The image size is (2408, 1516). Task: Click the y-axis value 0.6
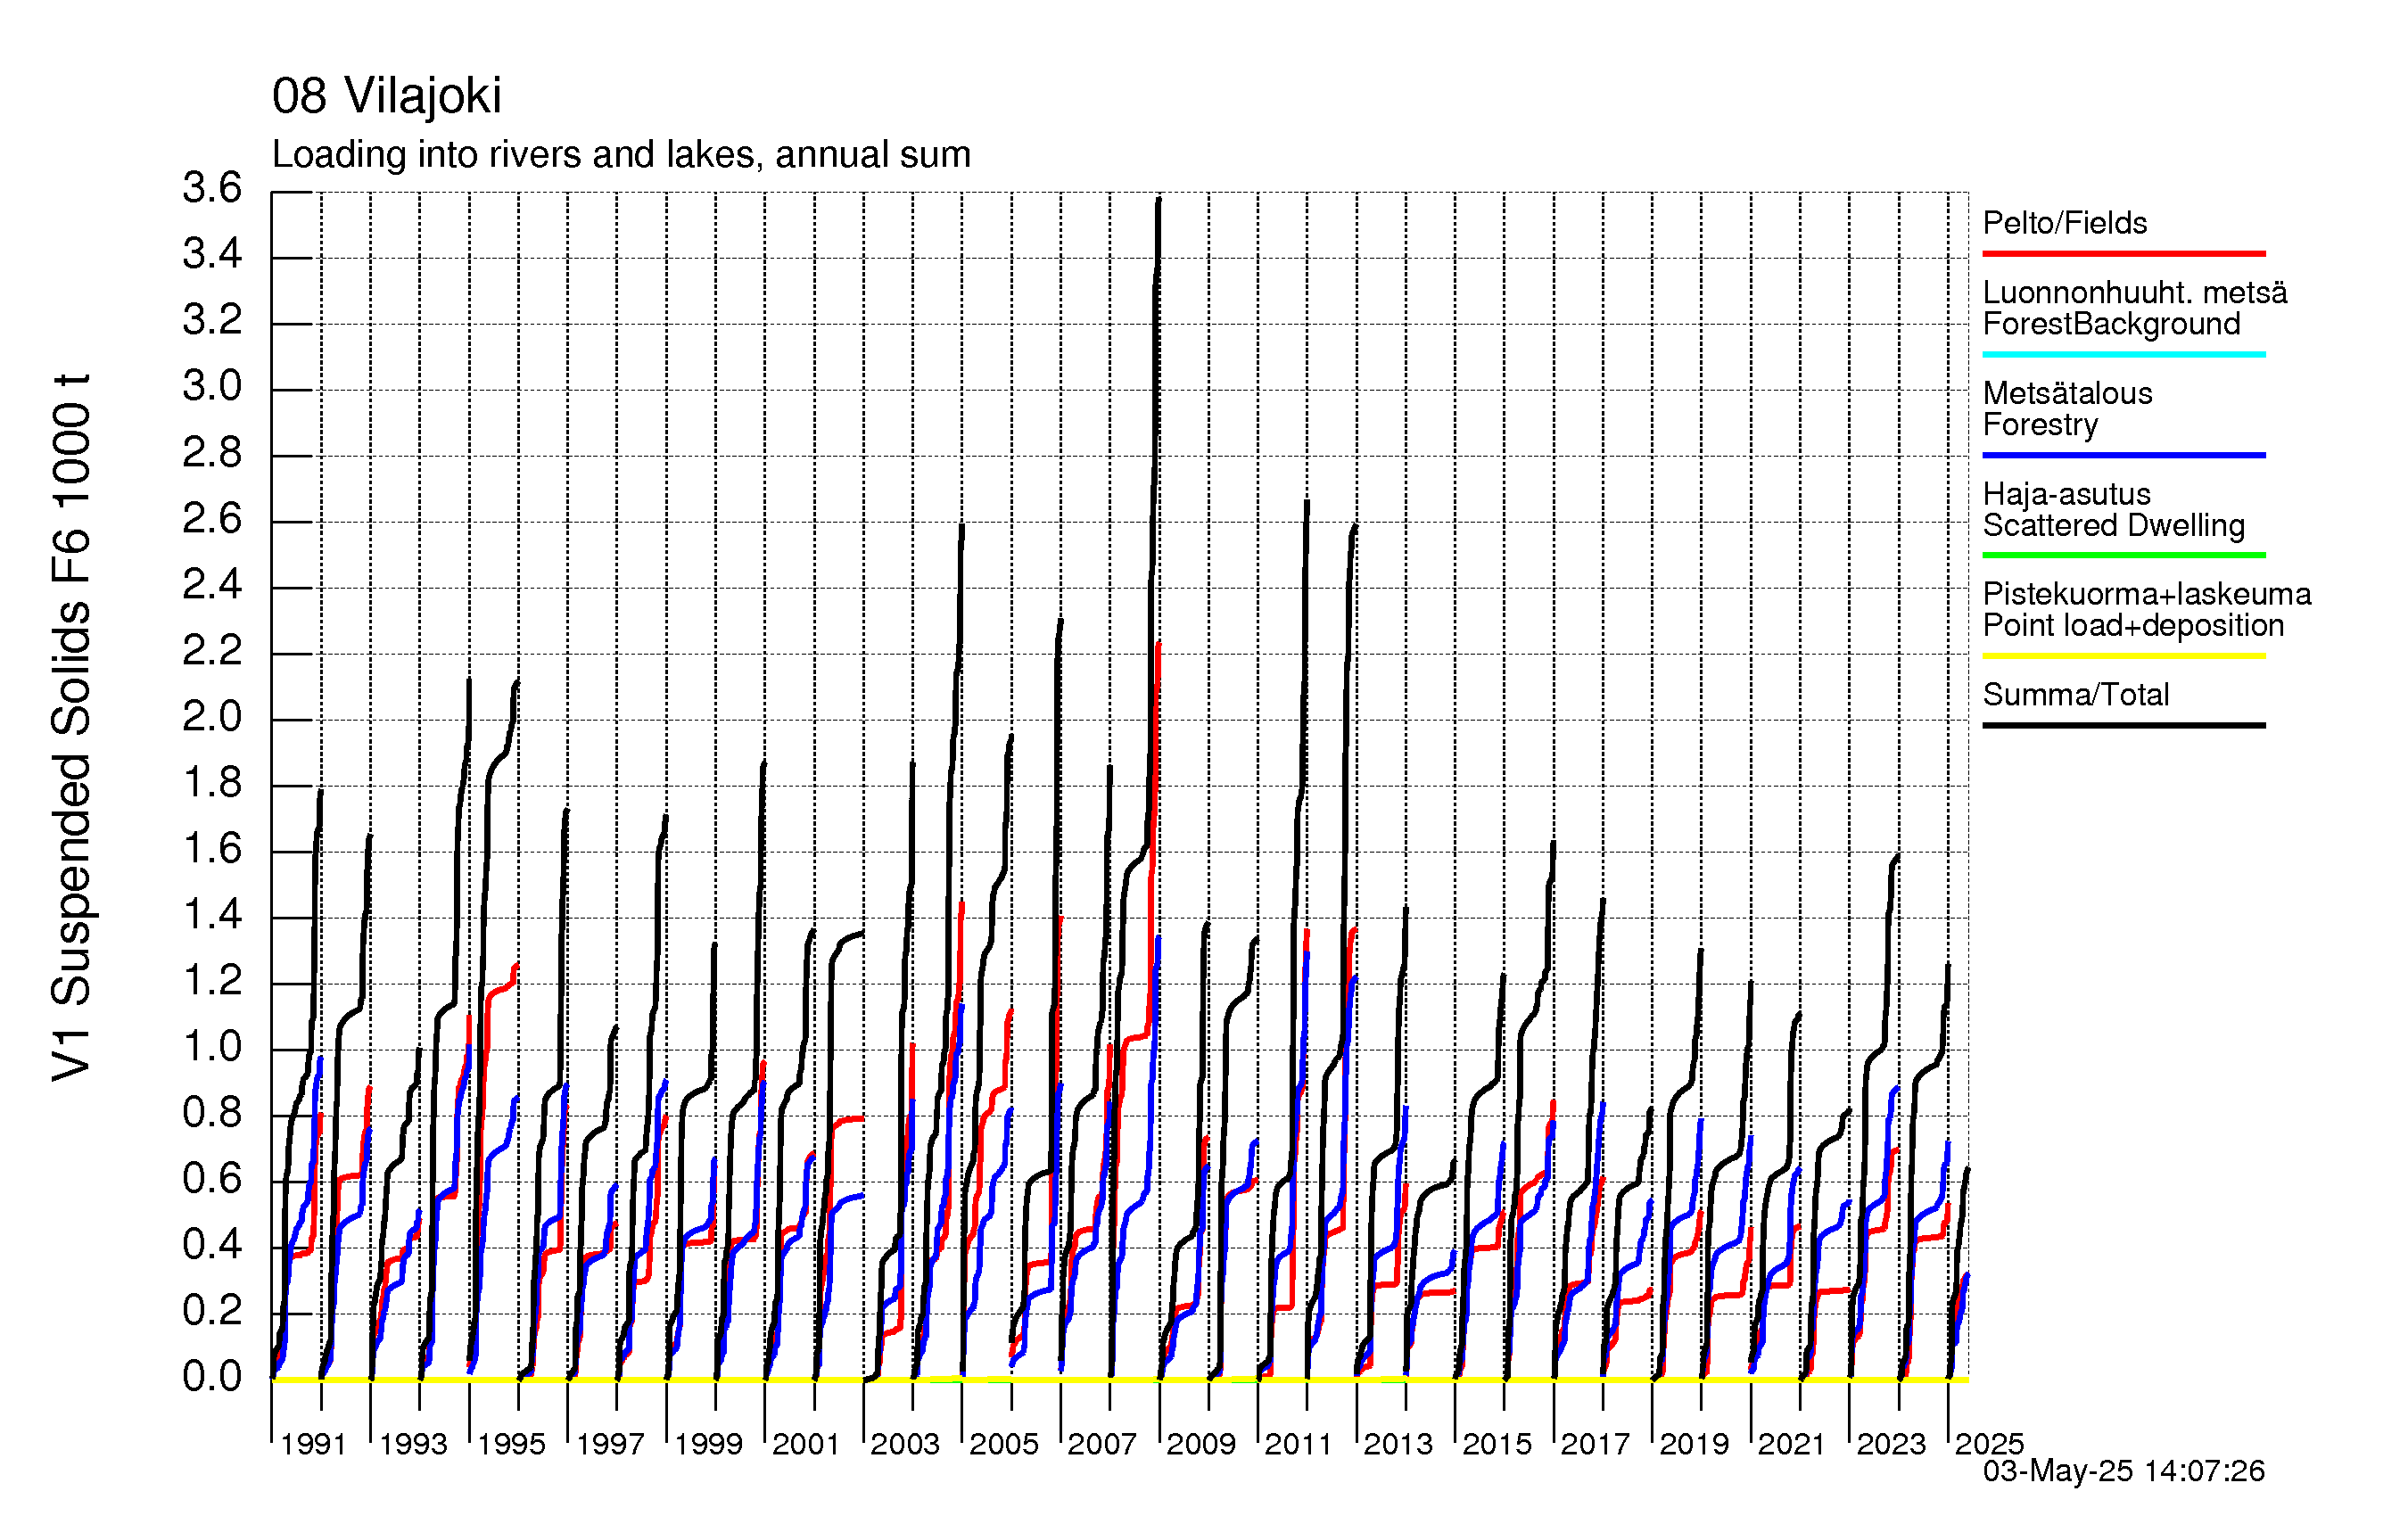coord(212,1179)
